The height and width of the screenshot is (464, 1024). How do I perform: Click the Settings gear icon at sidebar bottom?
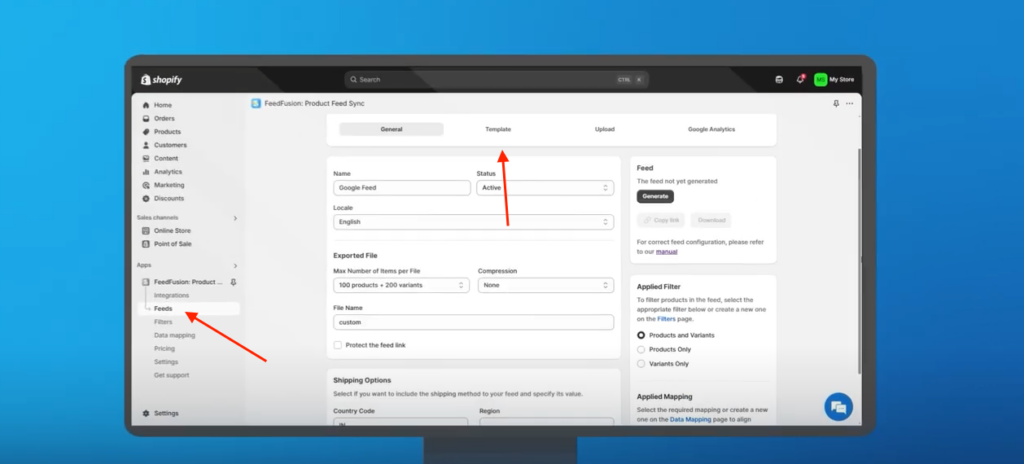click(146, 413)
